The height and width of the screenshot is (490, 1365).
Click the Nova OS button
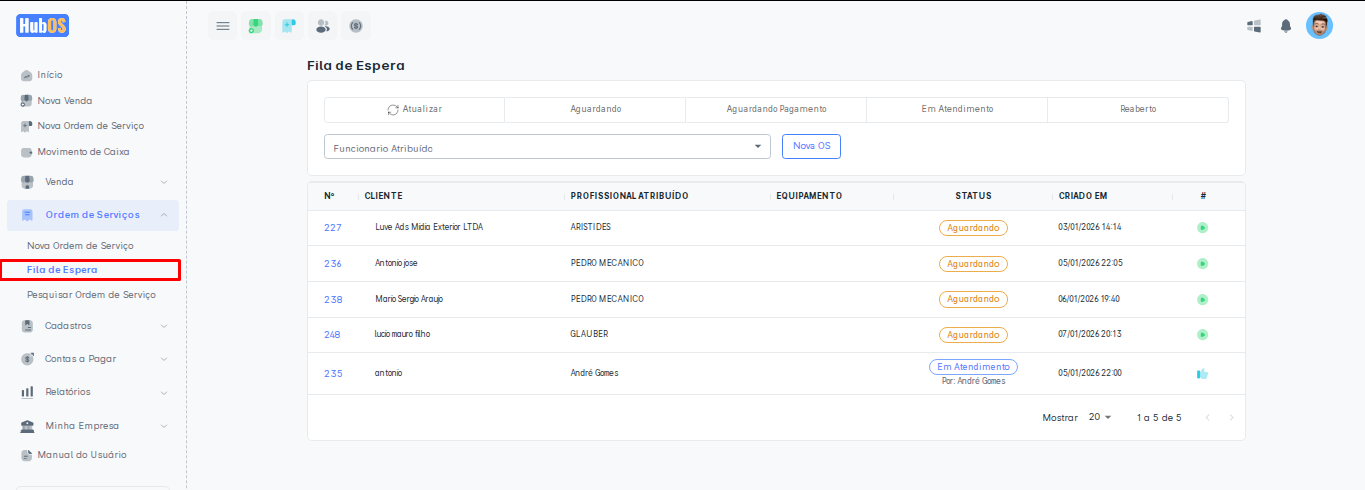pos(811,146)
